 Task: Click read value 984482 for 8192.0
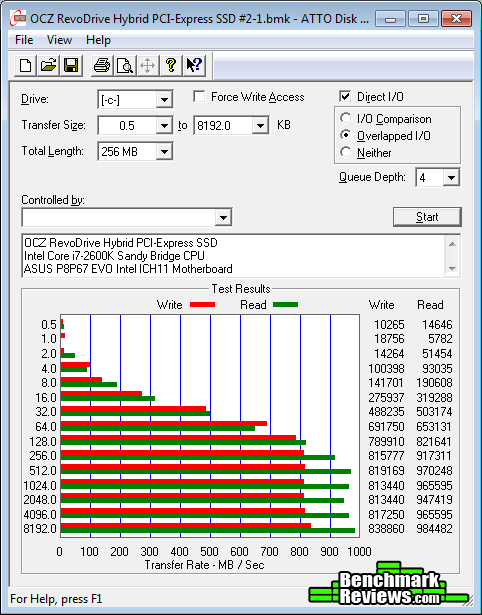[x=434, y=529]
